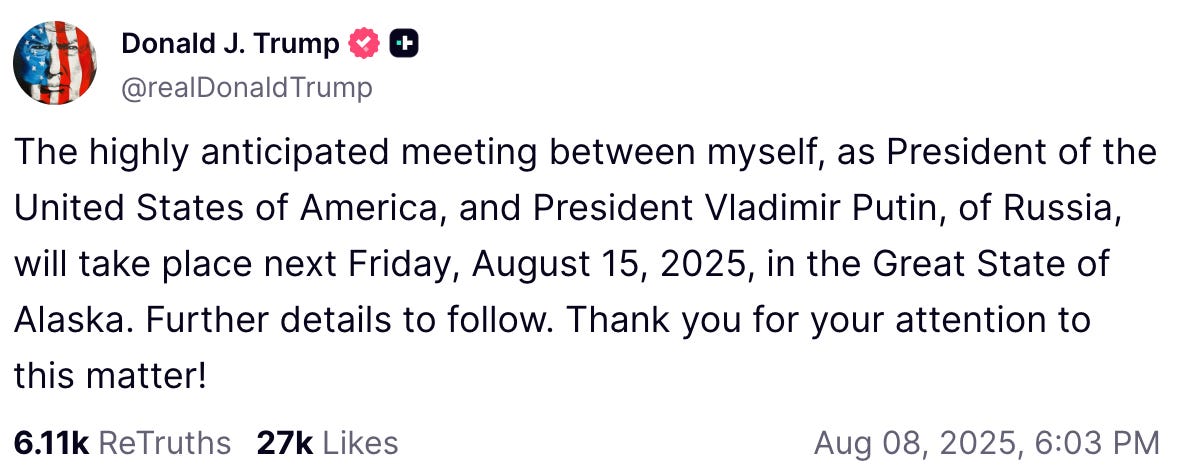Click the Likes label
This screenshot has width=1184, height=472.
pyautogui.click(x=360, y=443)
